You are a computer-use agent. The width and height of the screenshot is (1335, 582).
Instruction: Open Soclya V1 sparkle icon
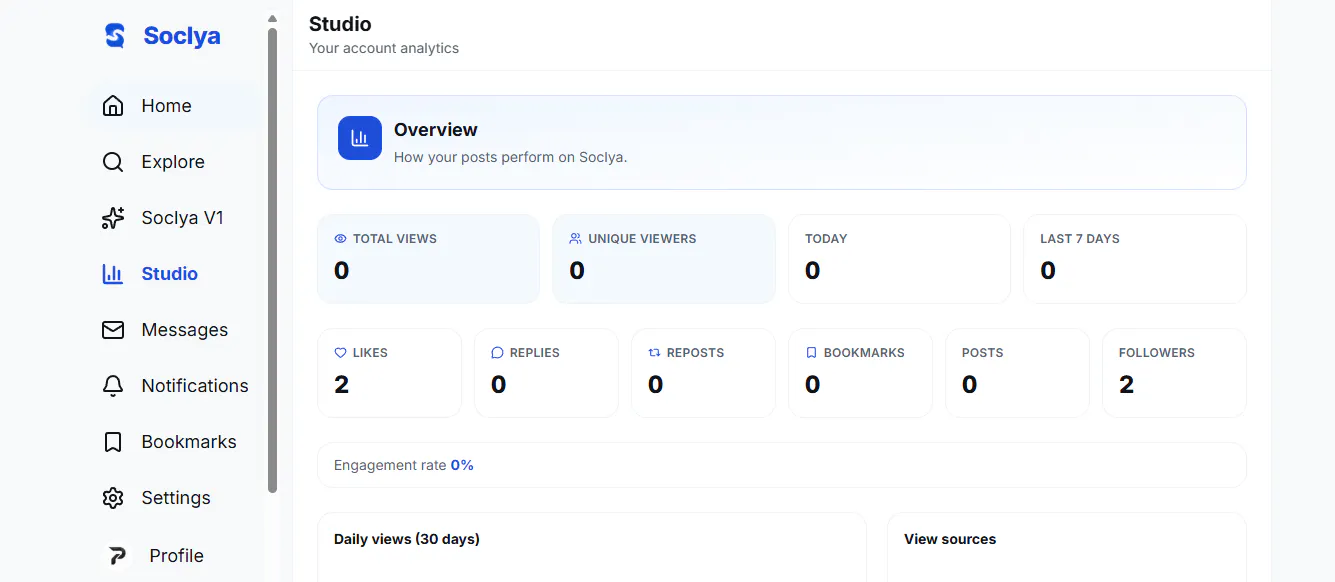(x=113, y=218)
